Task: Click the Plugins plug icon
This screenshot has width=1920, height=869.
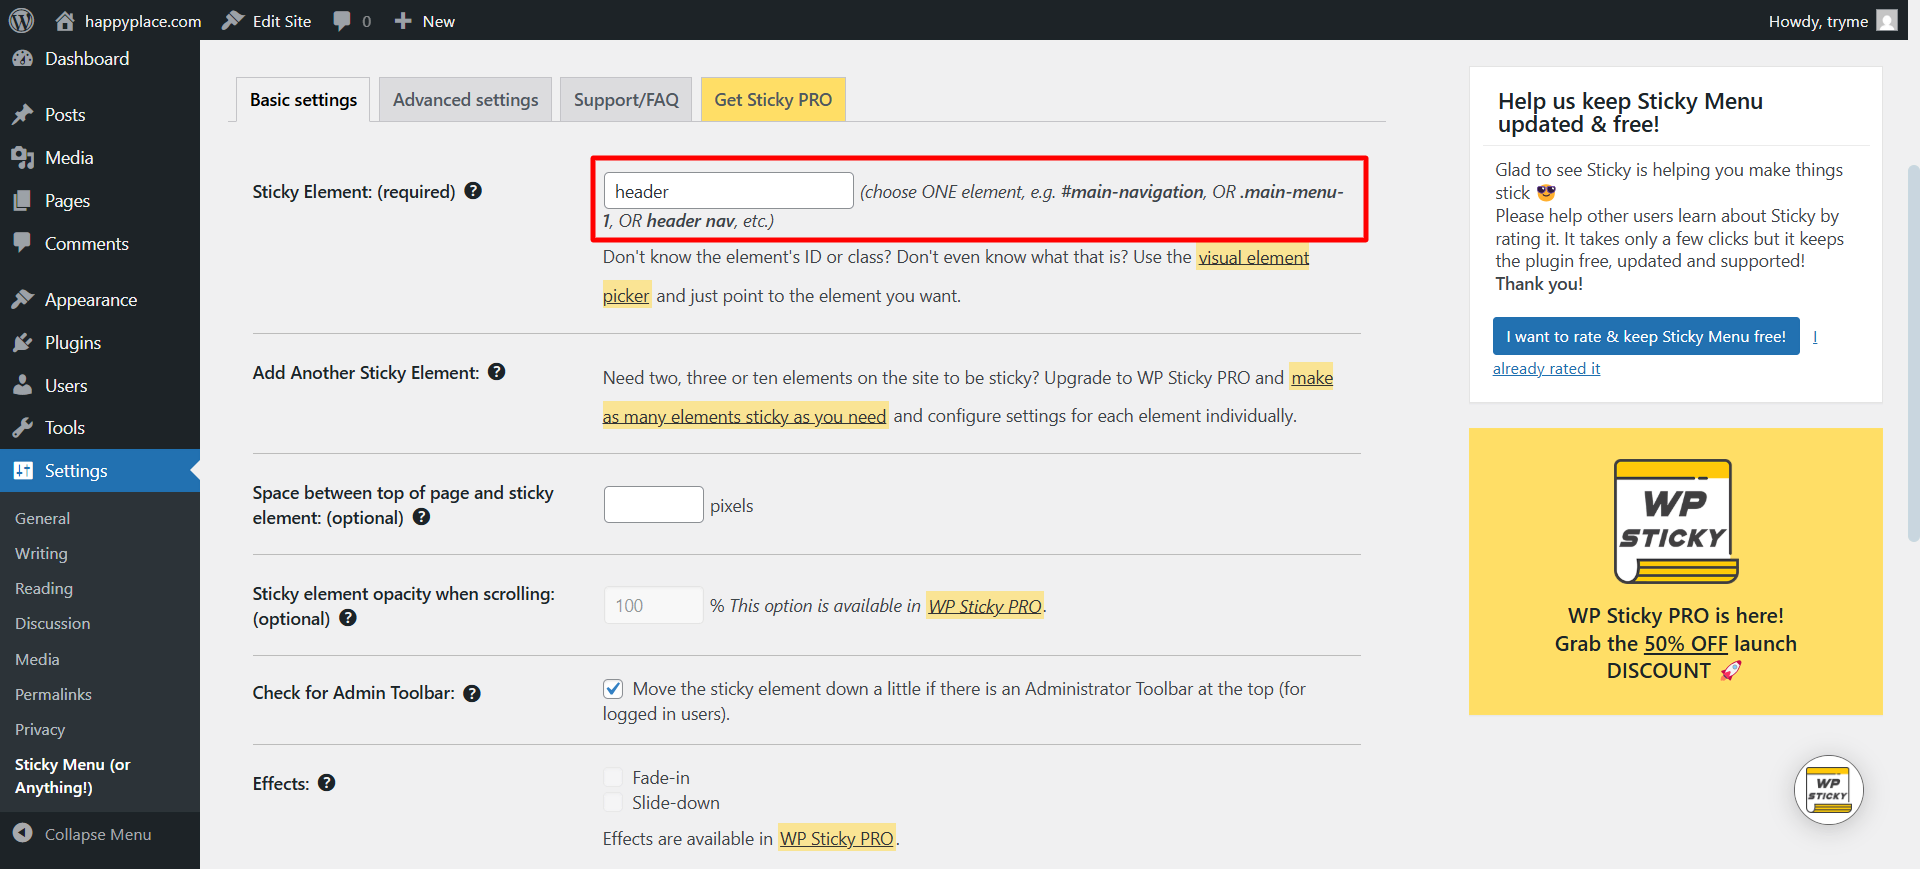Action: pos(23,342)
